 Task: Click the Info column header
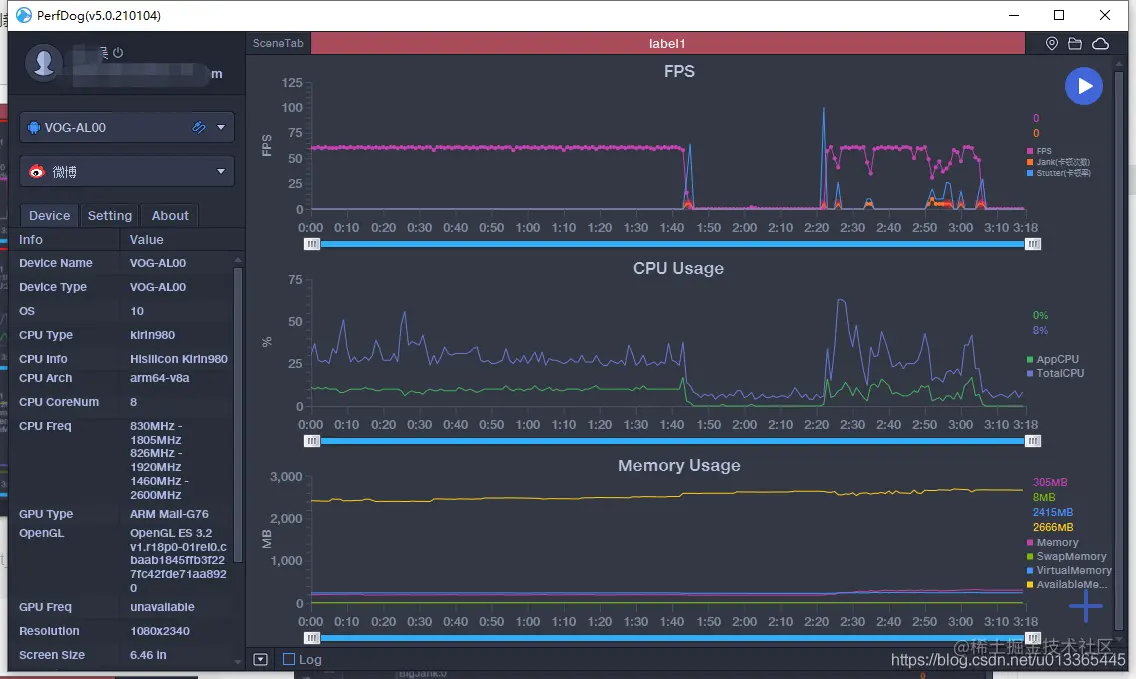tap(30, 239)
